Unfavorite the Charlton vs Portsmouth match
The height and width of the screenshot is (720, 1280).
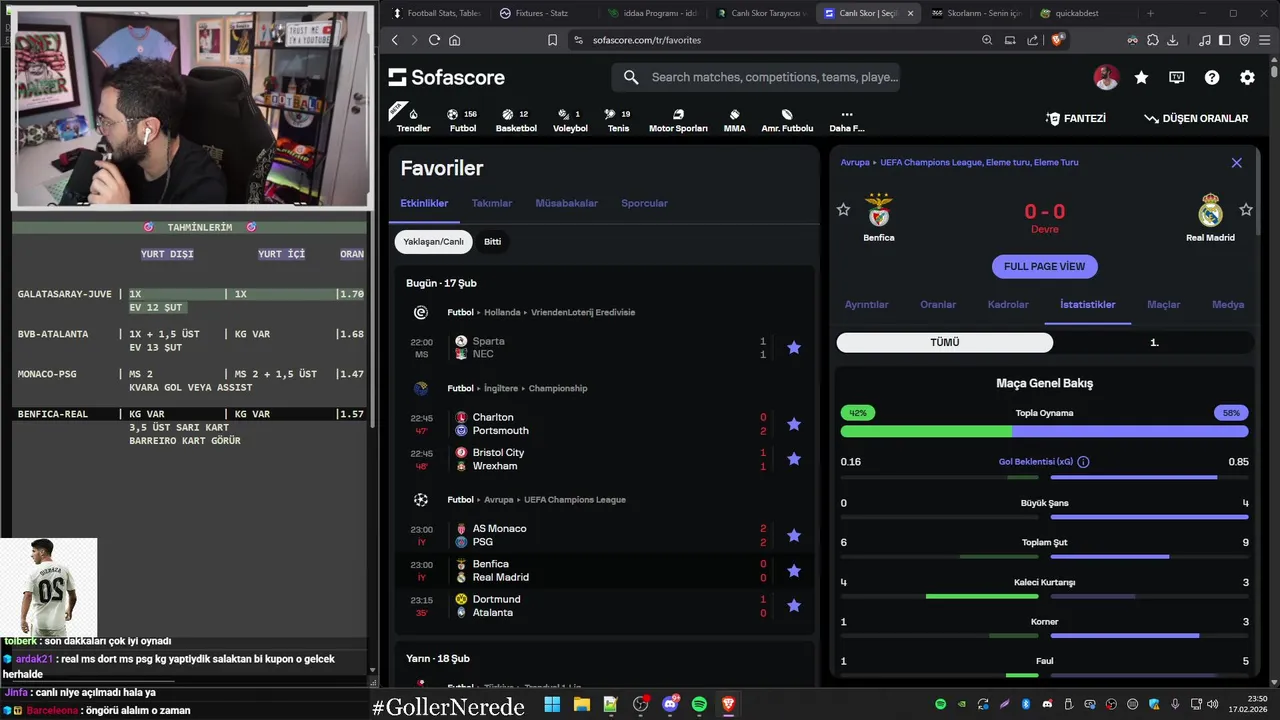(794, 424)
